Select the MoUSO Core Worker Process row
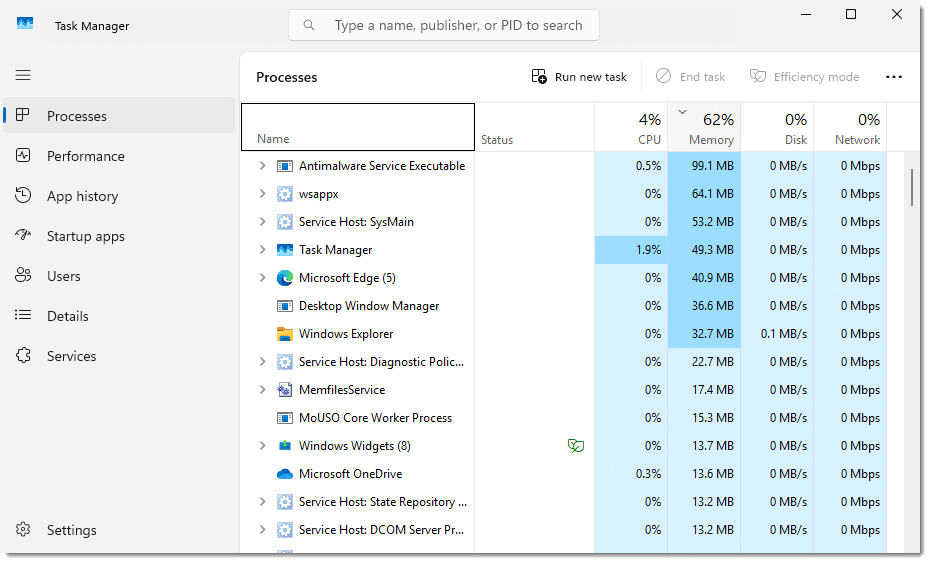This screenshot has width=930, height=563. [563, 418]
